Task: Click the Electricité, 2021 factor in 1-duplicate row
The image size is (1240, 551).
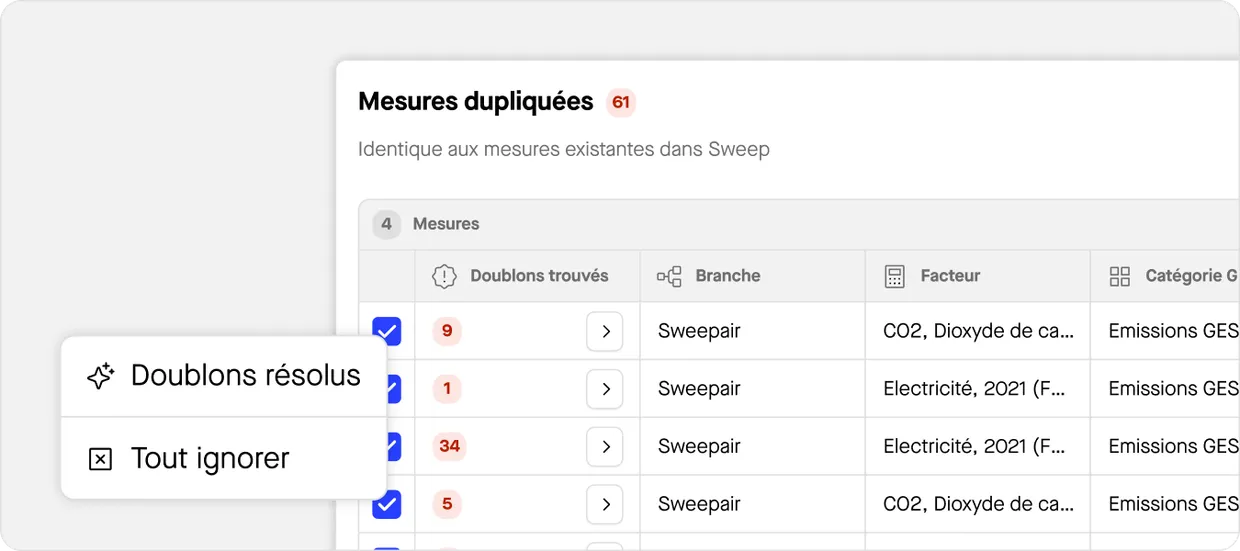Action: tap(973, 389)
